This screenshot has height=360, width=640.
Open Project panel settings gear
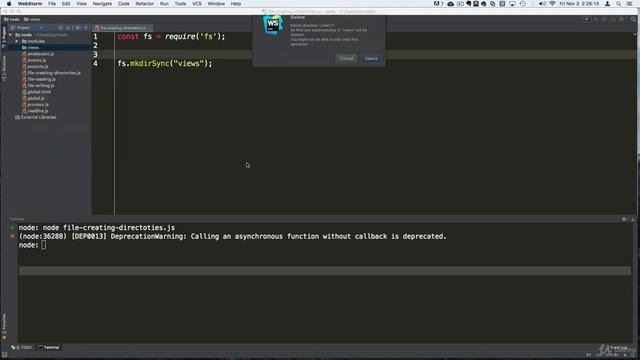point(78,28)
